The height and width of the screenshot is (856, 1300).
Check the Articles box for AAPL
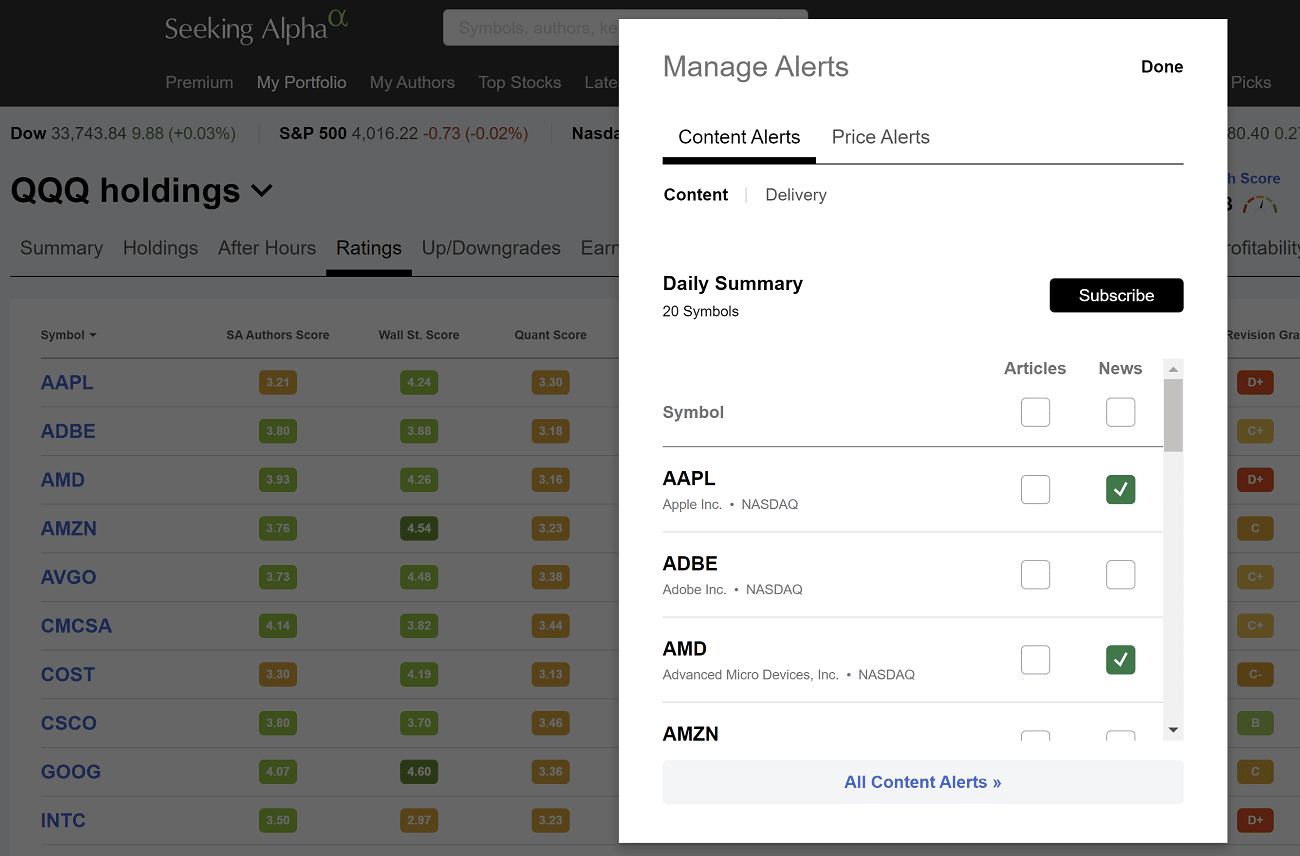click(x=1035, y=490)
